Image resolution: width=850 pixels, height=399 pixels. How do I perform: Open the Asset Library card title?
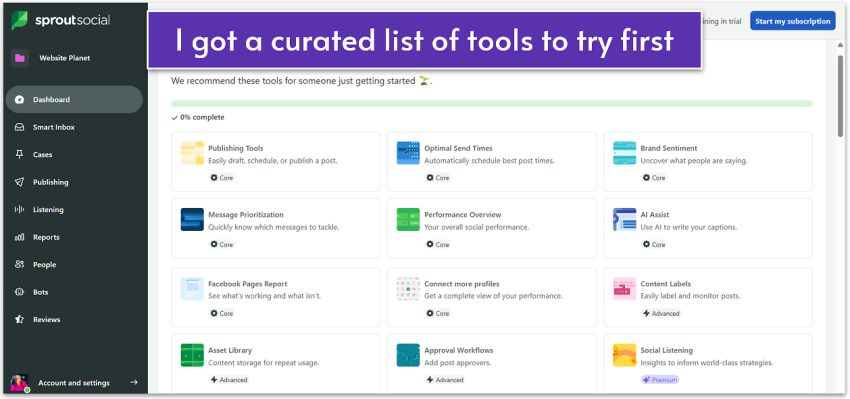tap(230, 350)
